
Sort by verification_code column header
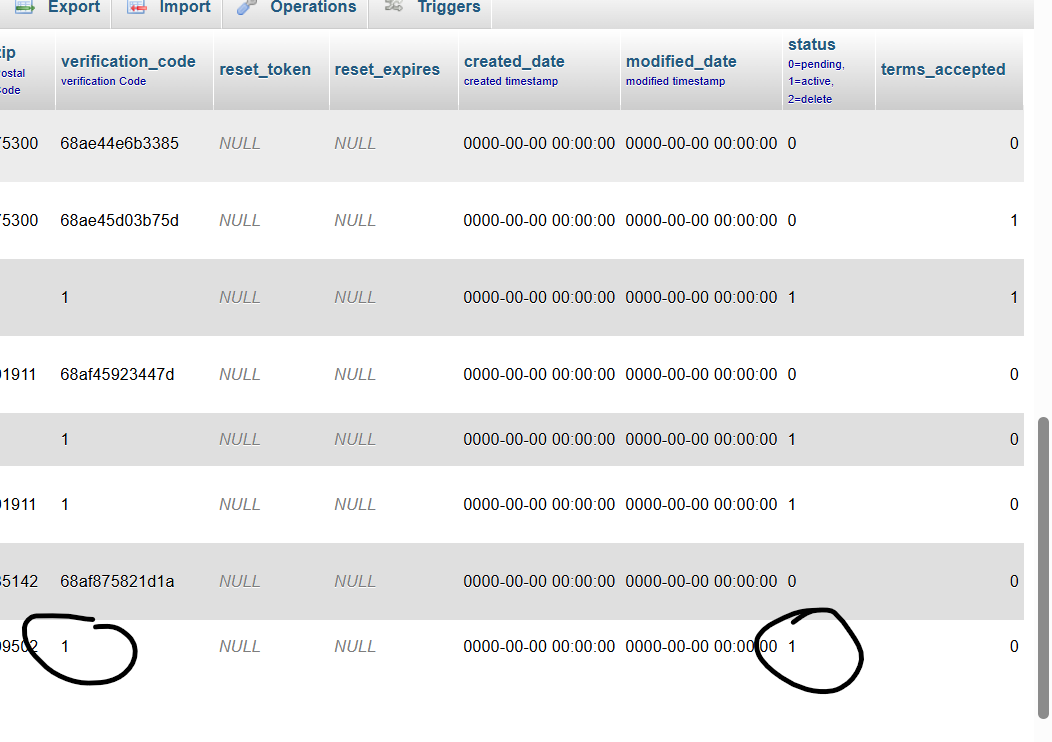(128, 62)
